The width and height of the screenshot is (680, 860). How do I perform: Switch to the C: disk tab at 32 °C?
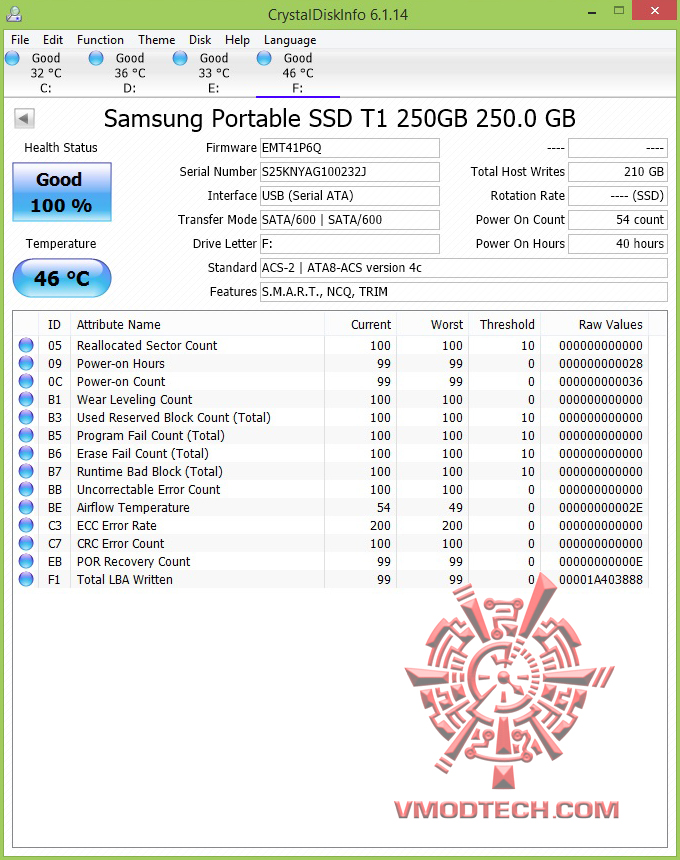[x=46, y=73]
